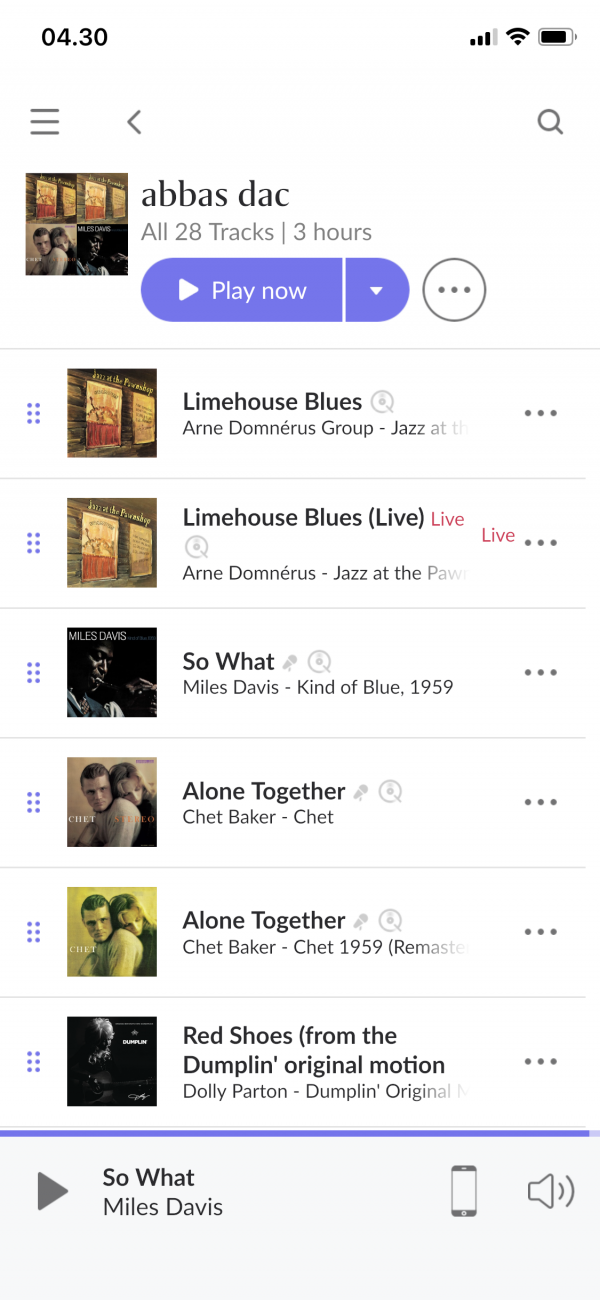The height and width of the screenshot is (1300, 600).
Task: Tap the drag handle beside So What
Action: [33, 672]
